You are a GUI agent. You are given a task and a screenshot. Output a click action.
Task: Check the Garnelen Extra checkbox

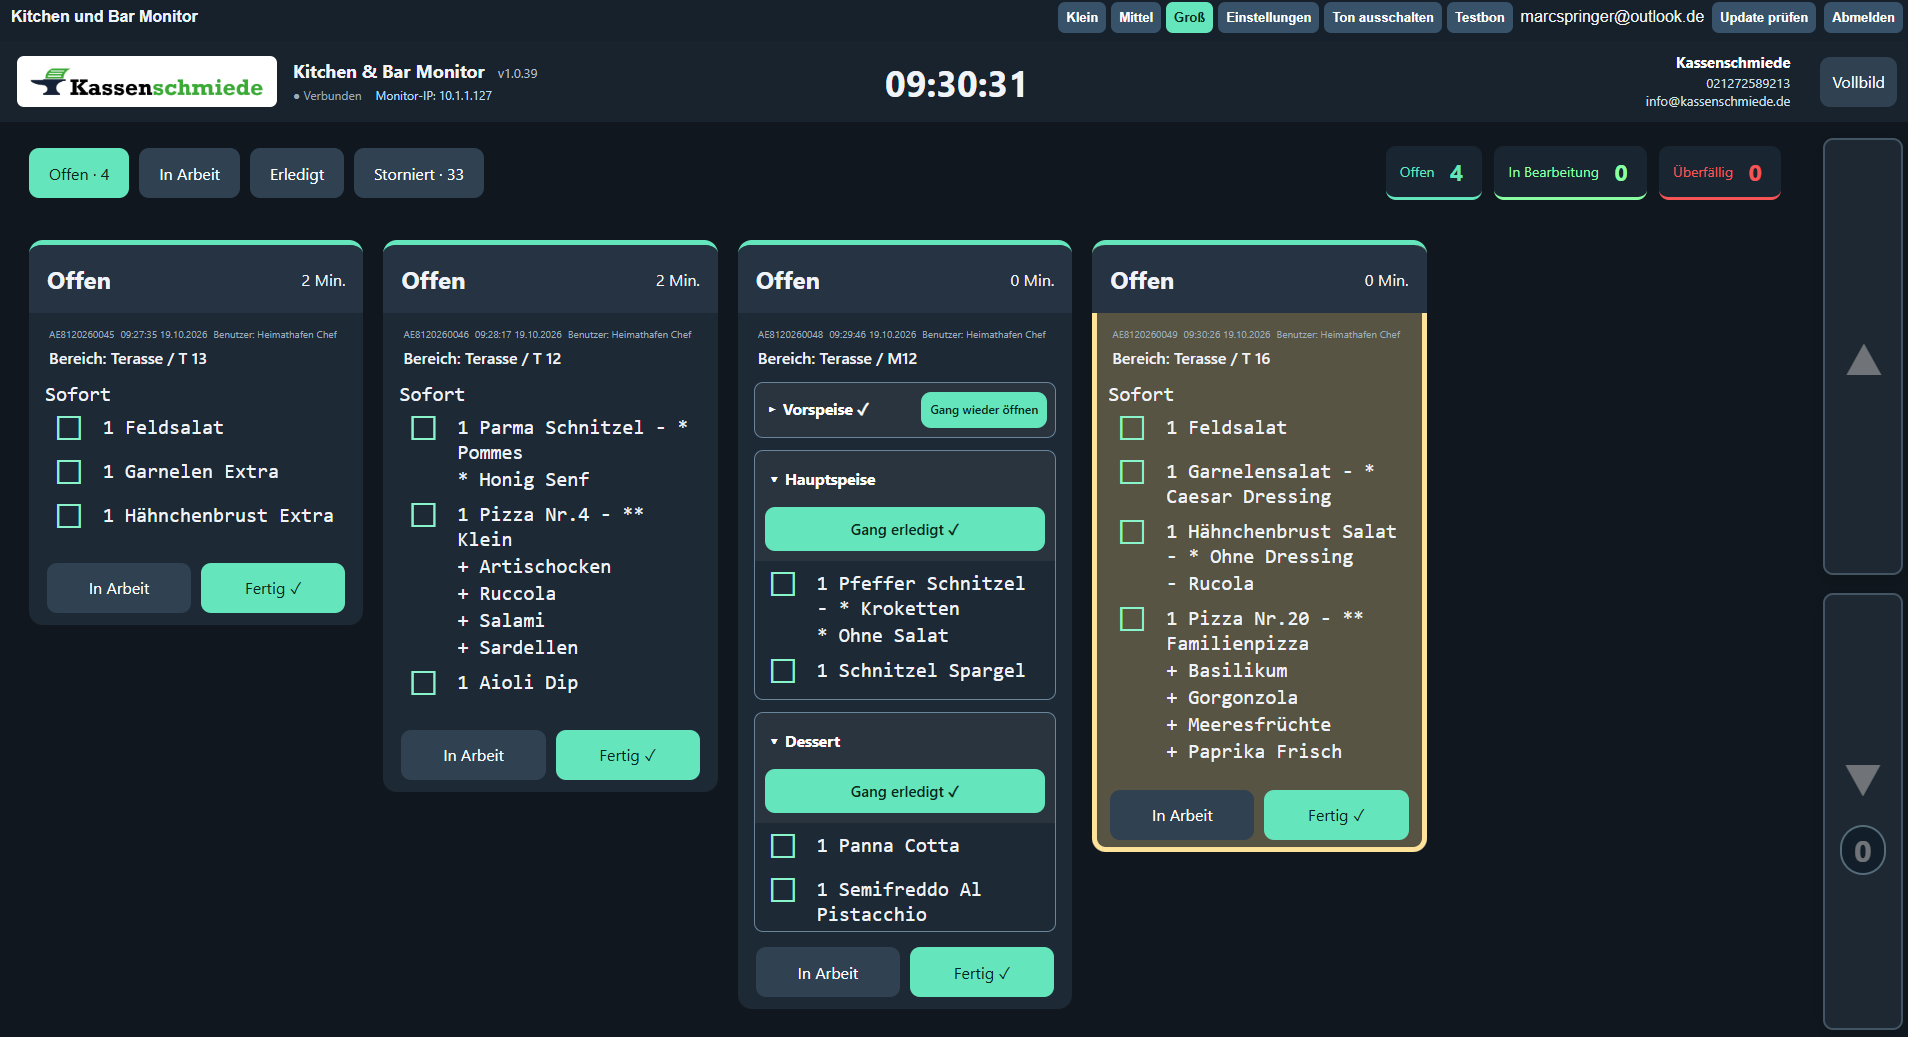click(x=69, y=472)
